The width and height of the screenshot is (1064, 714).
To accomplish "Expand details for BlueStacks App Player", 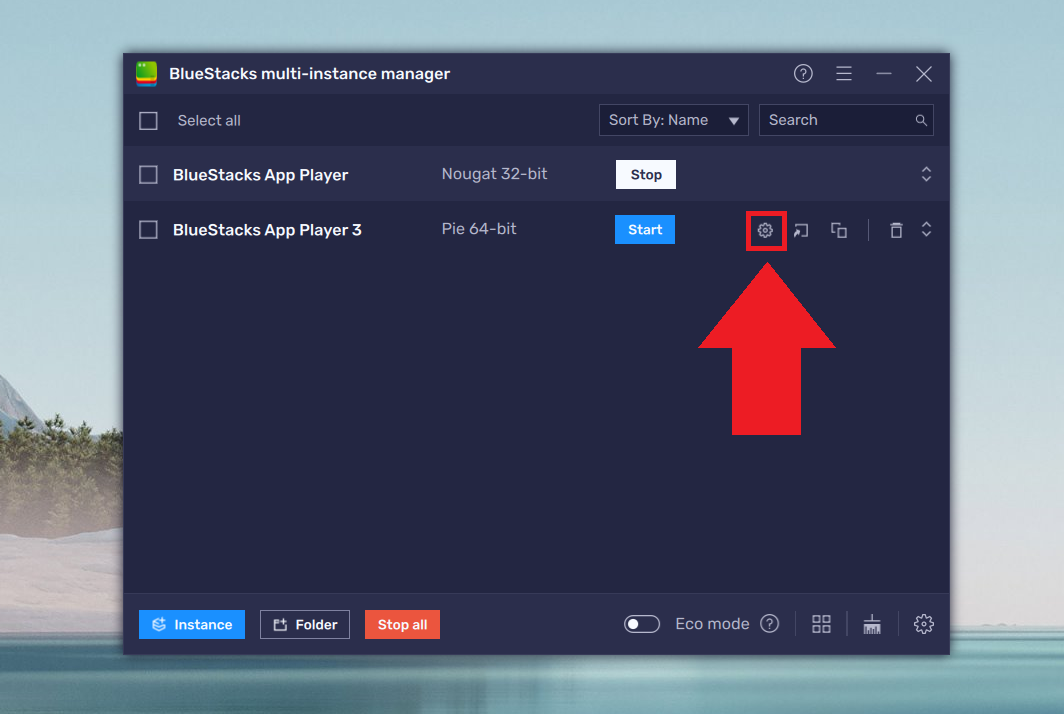I will pos(926,174).
